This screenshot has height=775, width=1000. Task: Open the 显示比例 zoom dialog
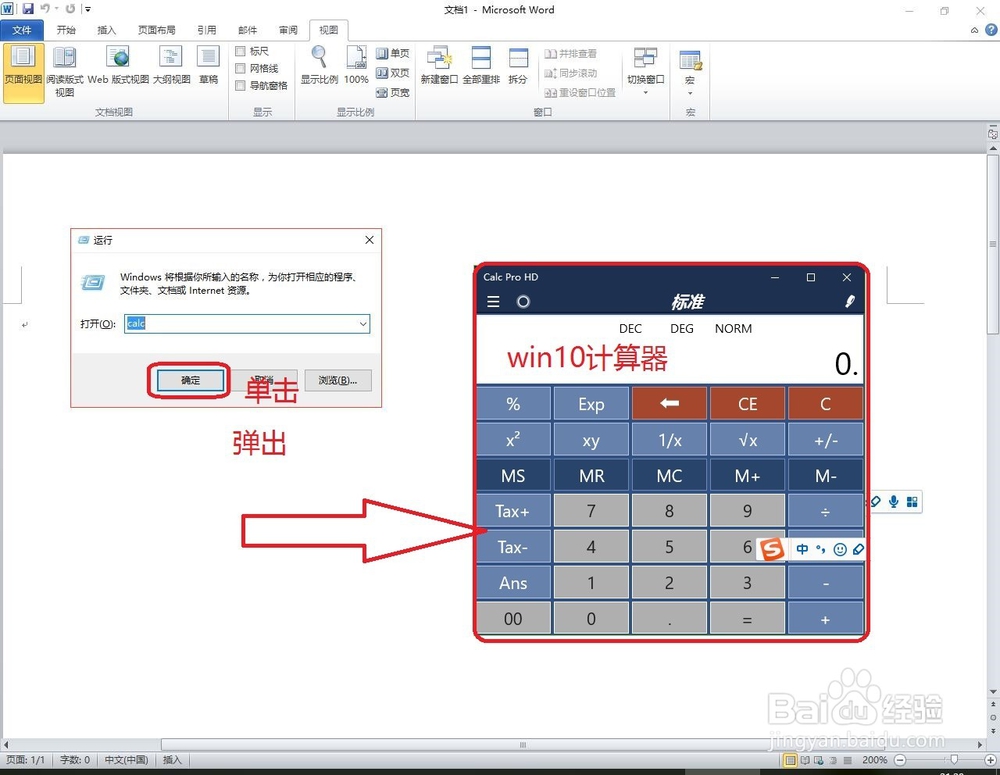pyautogui.click(x=318, y=68)
